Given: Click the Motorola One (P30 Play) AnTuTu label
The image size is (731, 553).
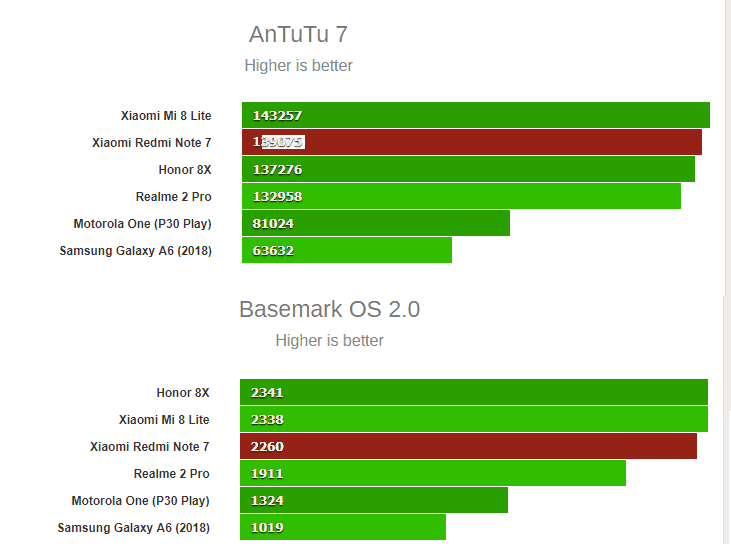Looking at the screenshot, I should coord(142,224).
